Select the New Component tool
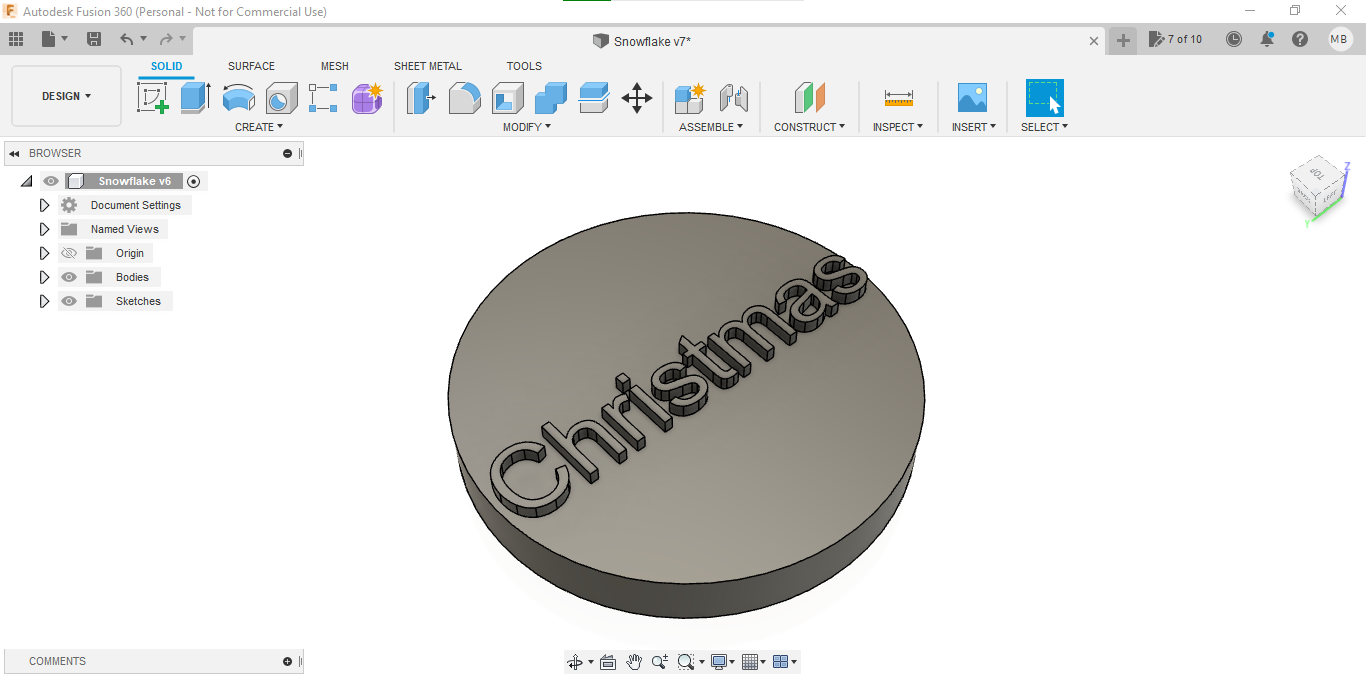This screenshot has width=1366, height=676. coord(690,98)
